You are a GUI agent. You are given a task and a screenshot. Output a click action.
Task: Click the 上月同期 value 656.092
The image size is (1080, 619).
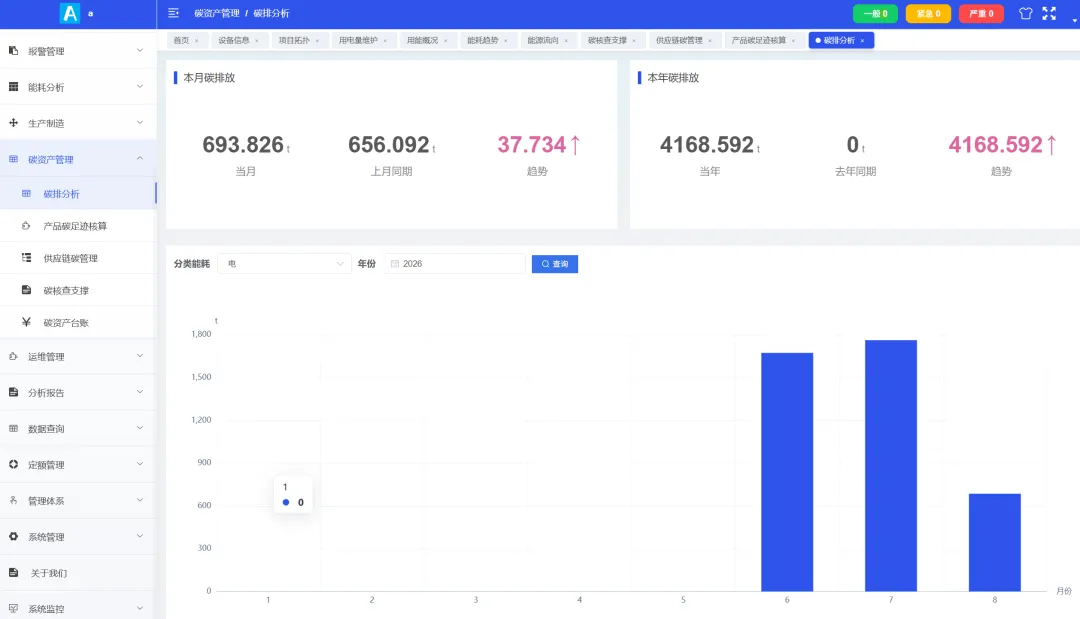tap(388, 145)
